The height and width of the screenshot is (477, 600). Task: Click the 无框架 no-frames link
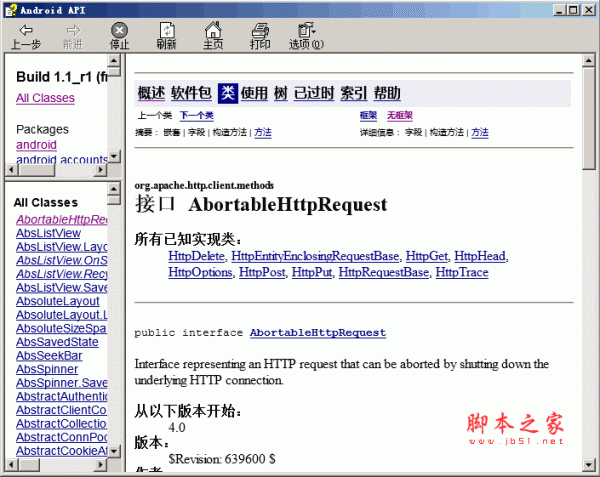tap(400, 115)
